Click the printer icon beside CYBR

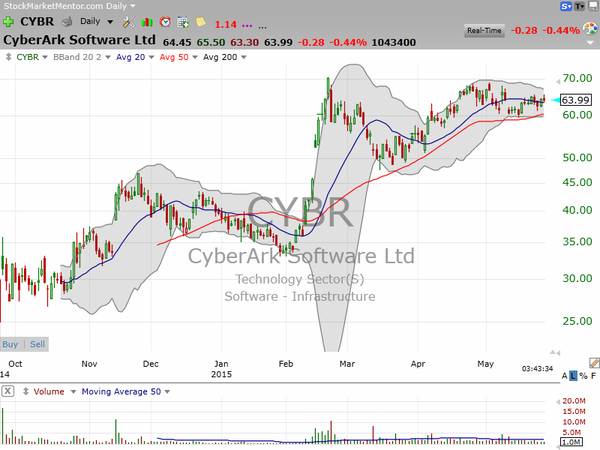[67, 22]
